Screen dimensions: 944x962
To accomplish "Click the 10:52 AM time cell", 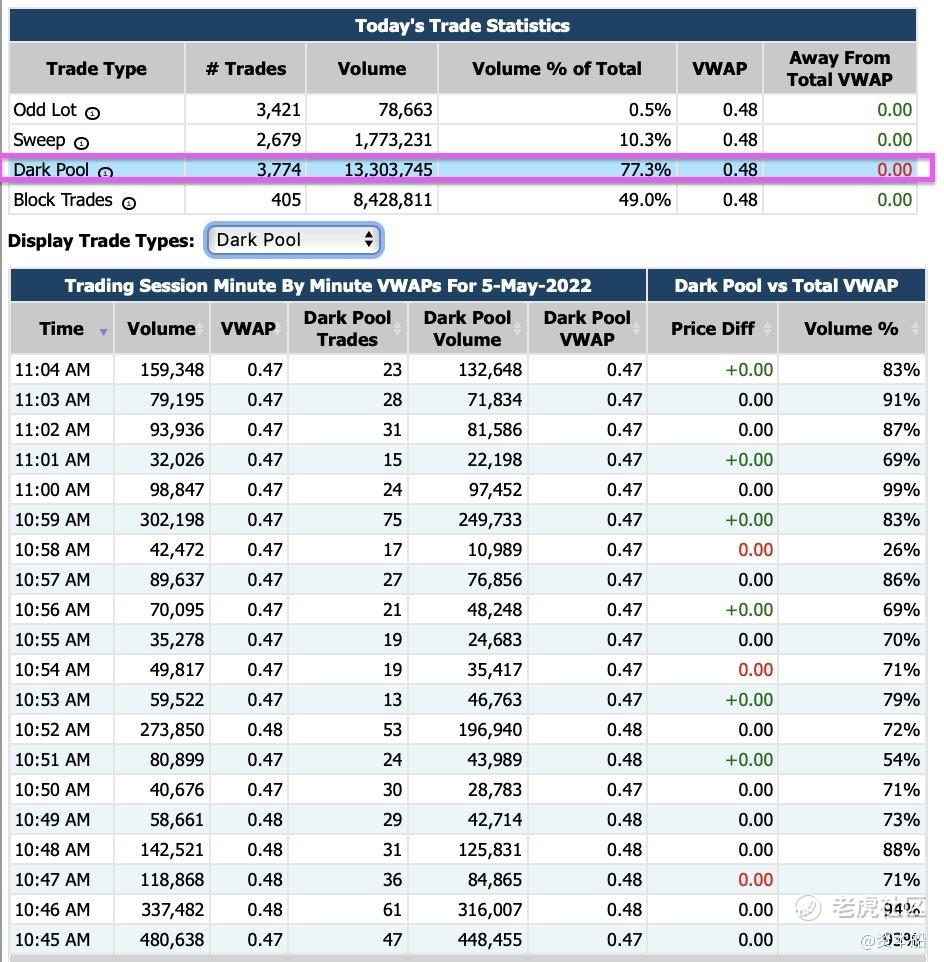I will (52, 730).
